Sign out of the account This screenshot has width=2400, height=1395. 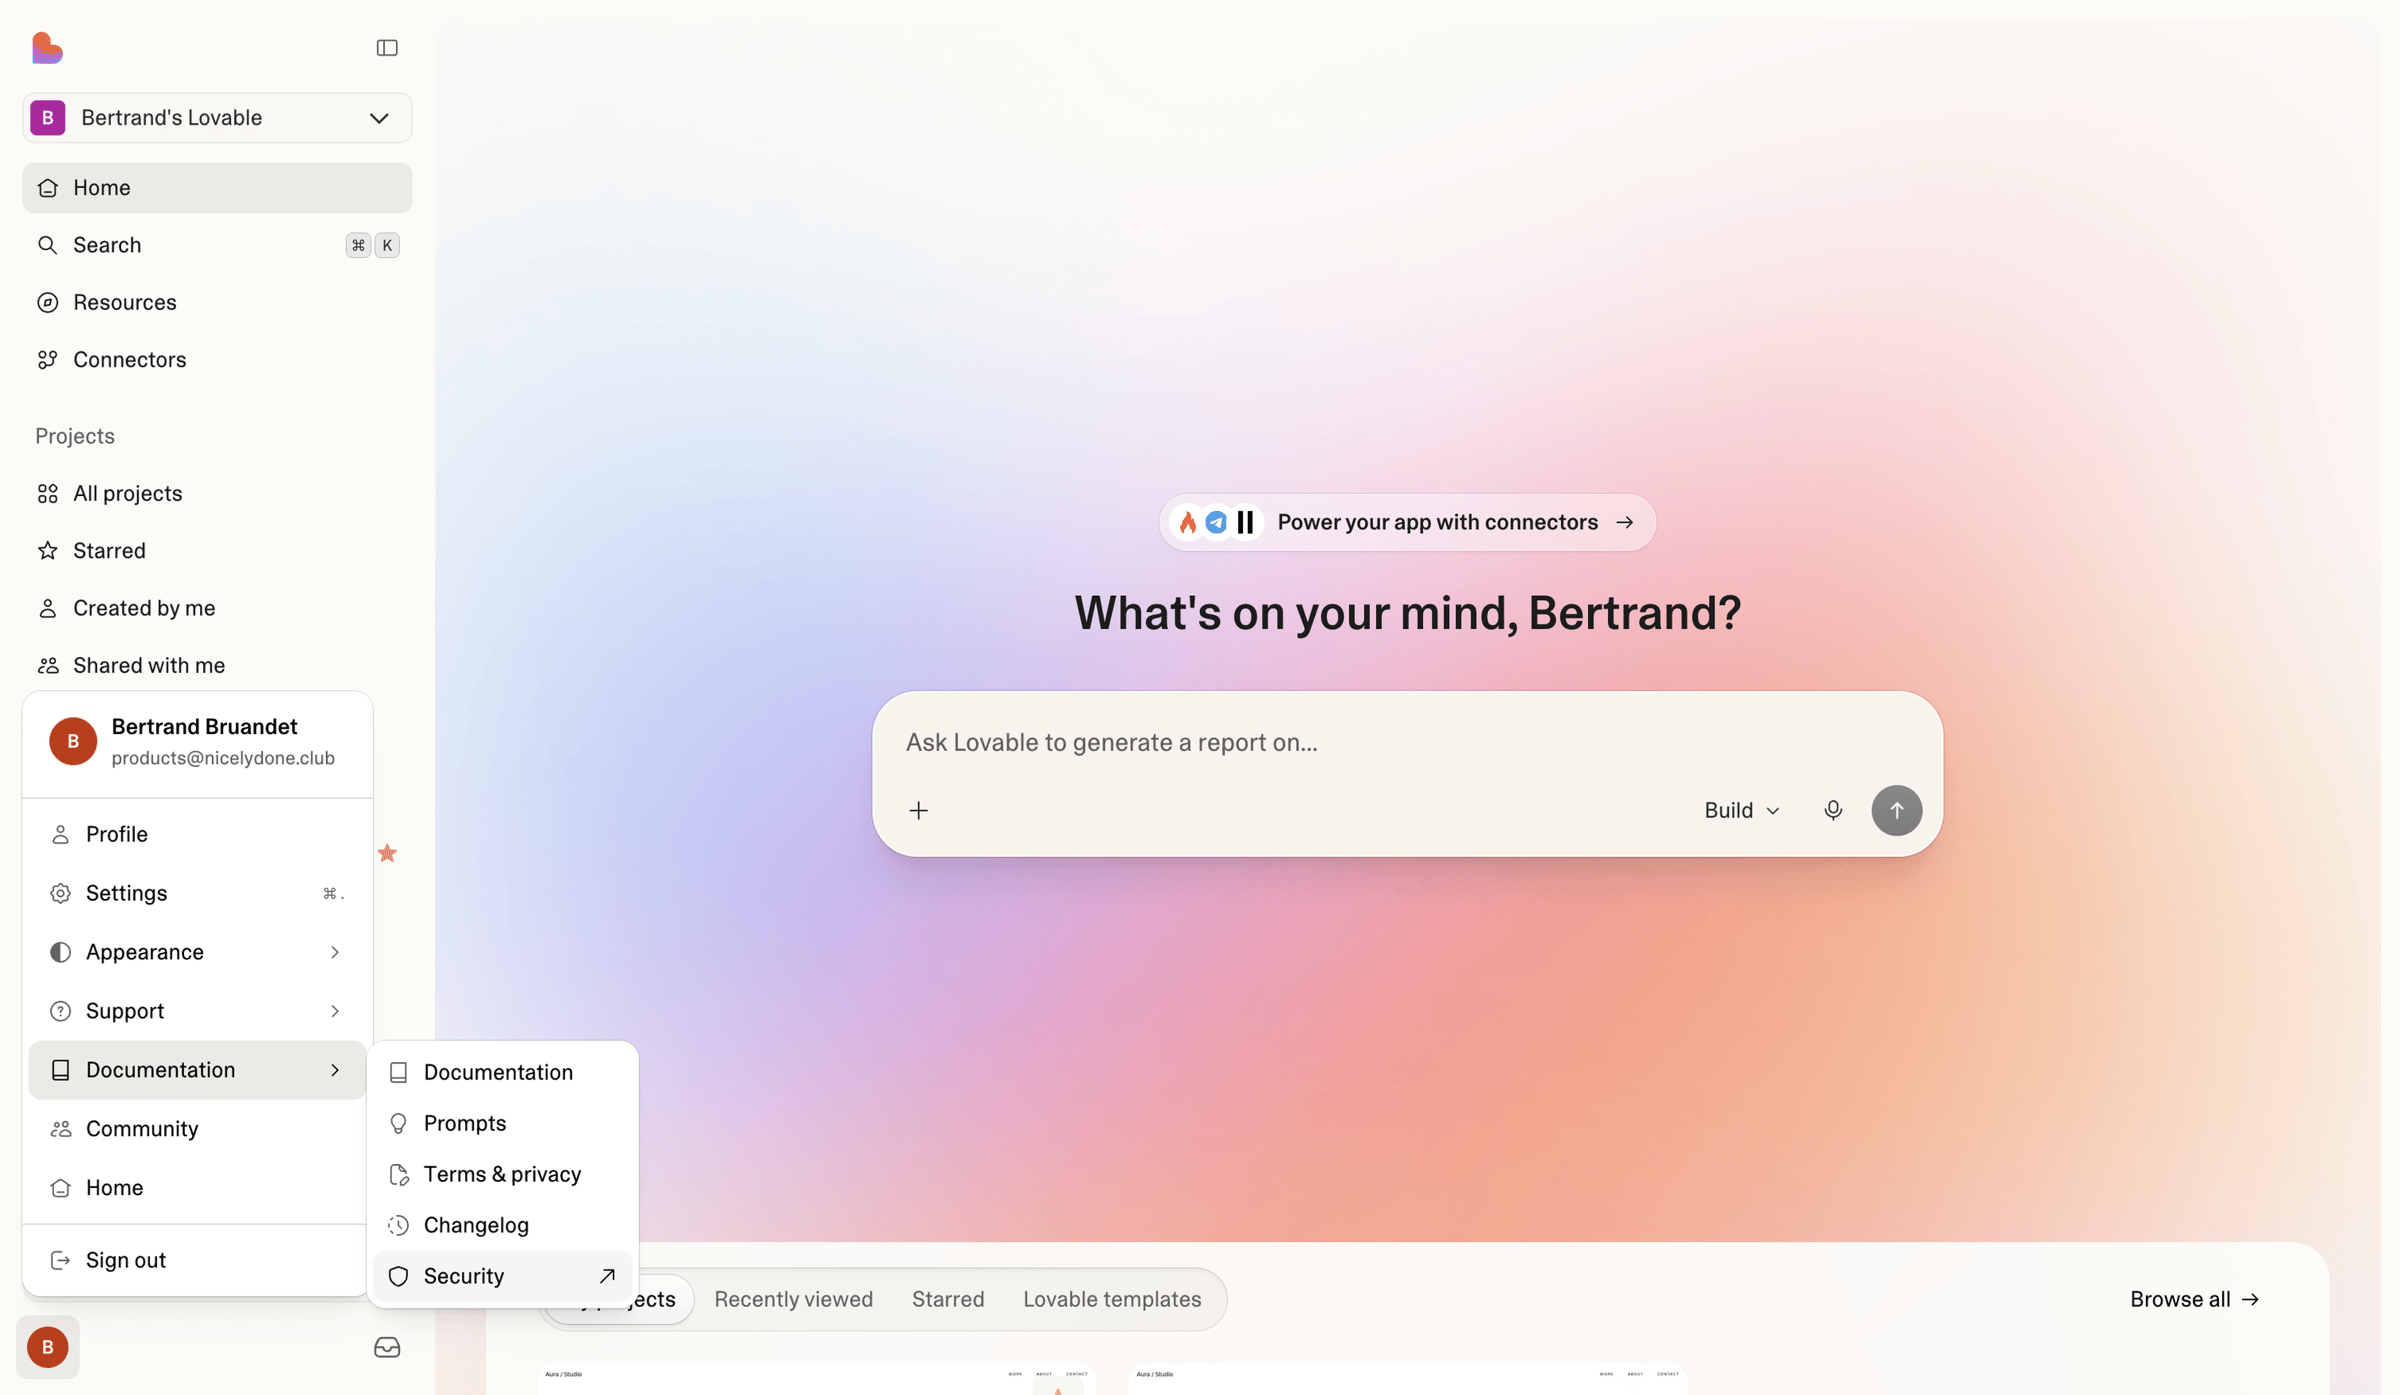[x=198, y=1260]
